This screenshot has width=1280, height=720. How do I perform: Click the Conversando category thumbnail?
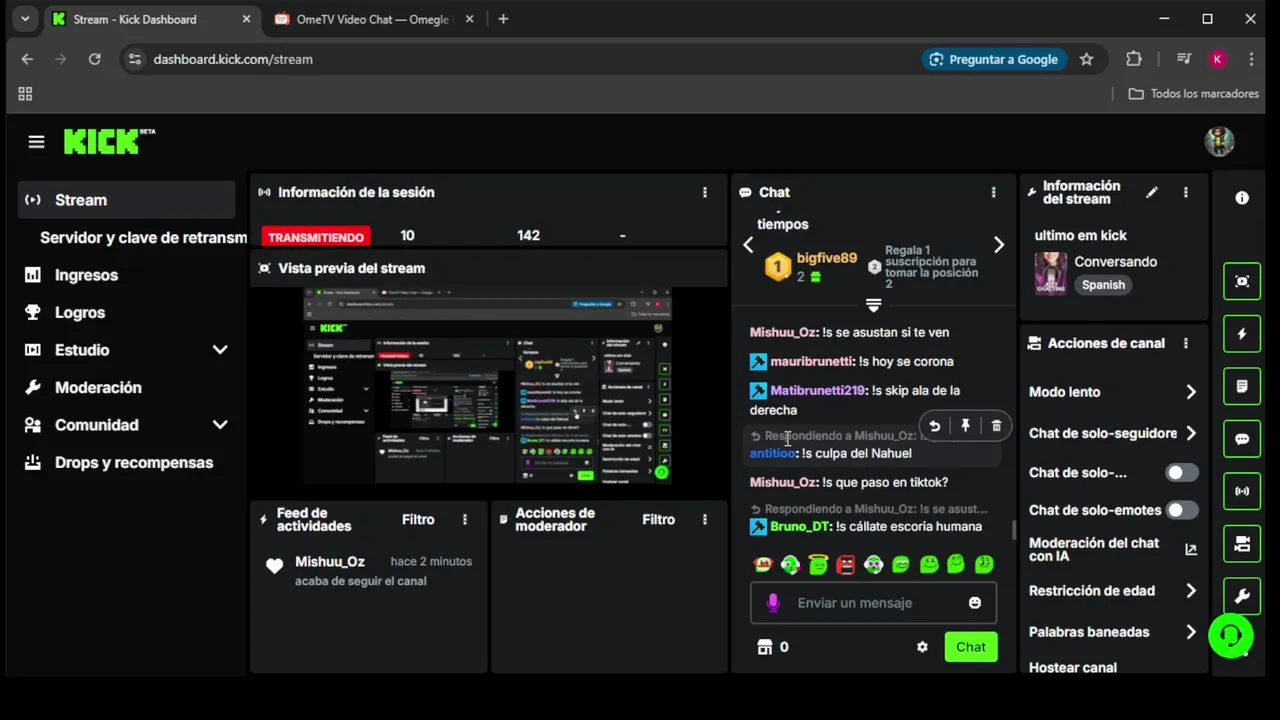(1050, 273)
